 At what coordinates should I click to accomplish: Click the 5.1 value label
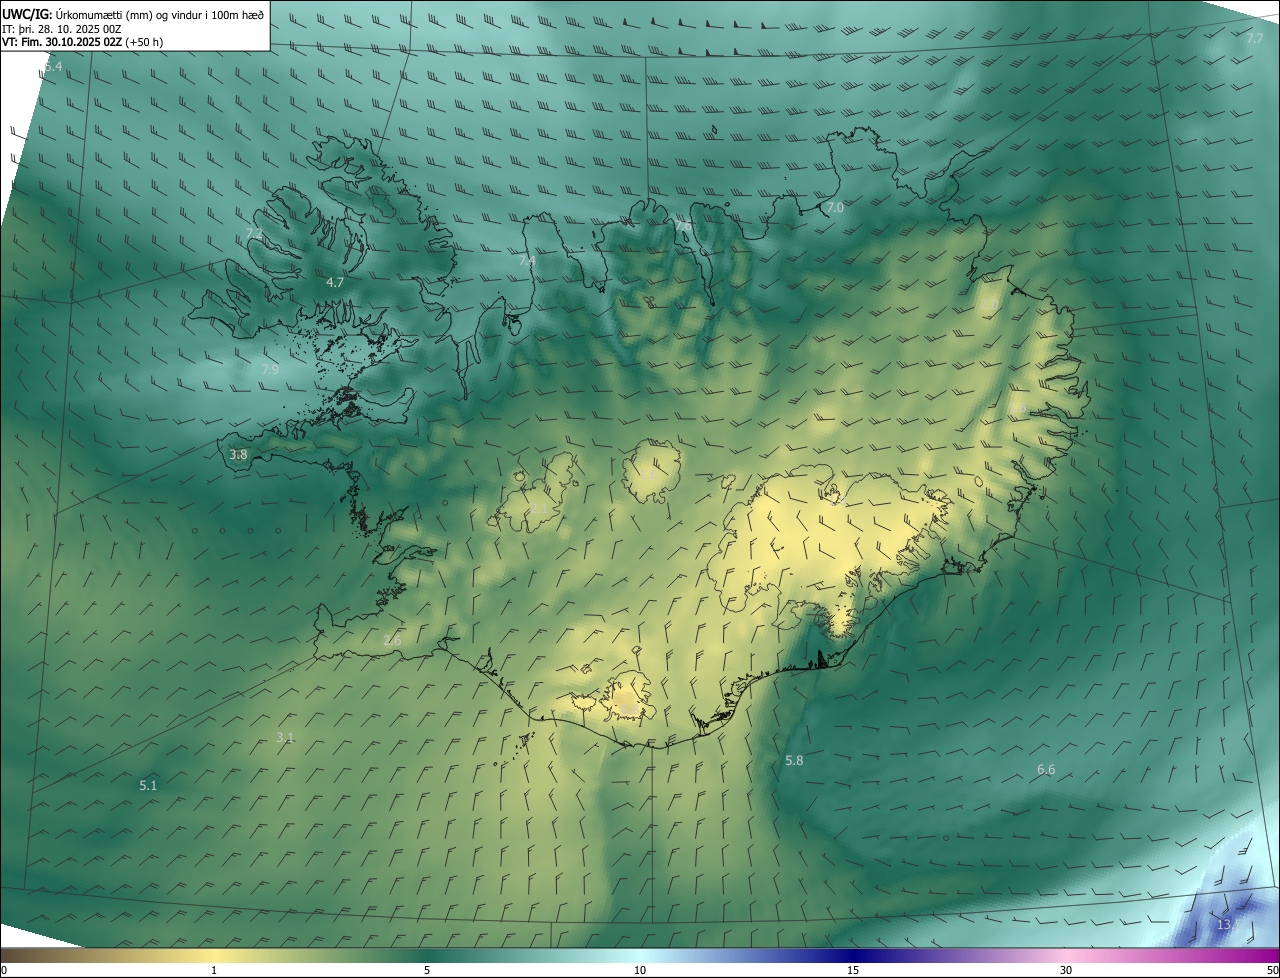148,786
